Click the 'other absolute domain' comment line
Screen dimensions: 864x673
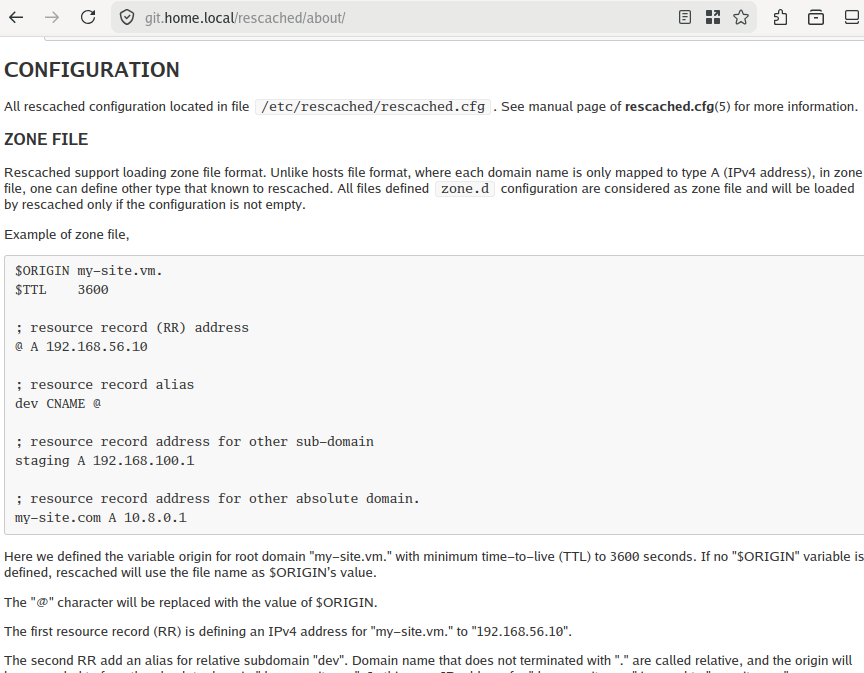point(218,498)
